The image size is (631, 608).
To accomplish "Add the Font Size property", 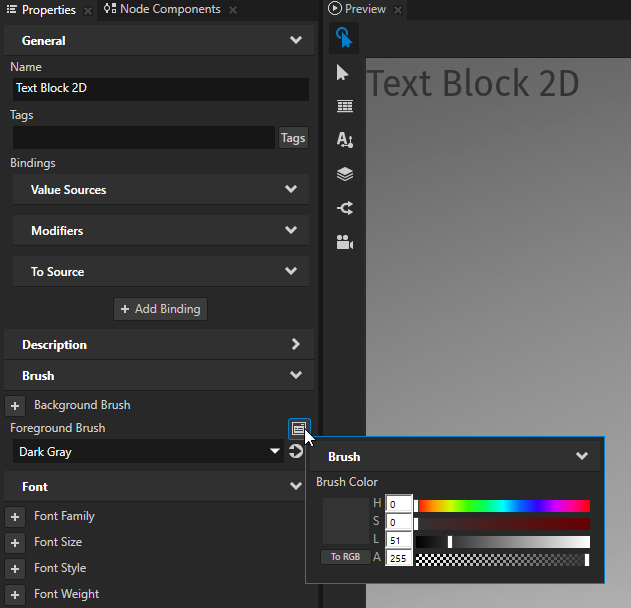I will [x=15, y=543].
